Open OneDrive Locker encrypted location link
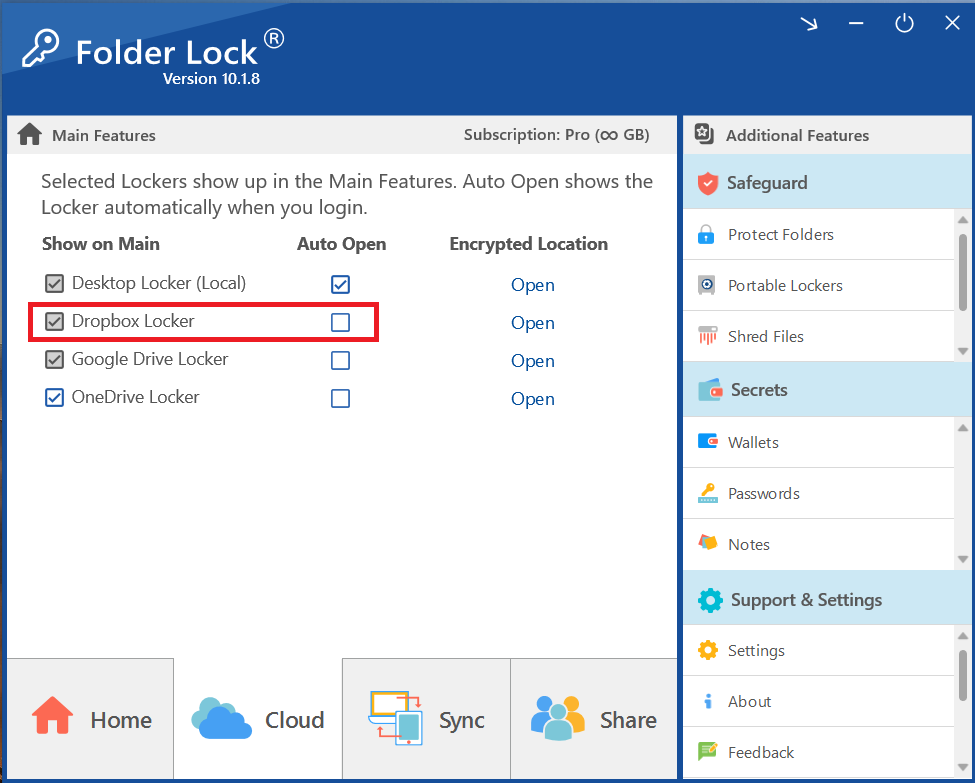This screenshot has width=975, height=783. click(532, 399)
